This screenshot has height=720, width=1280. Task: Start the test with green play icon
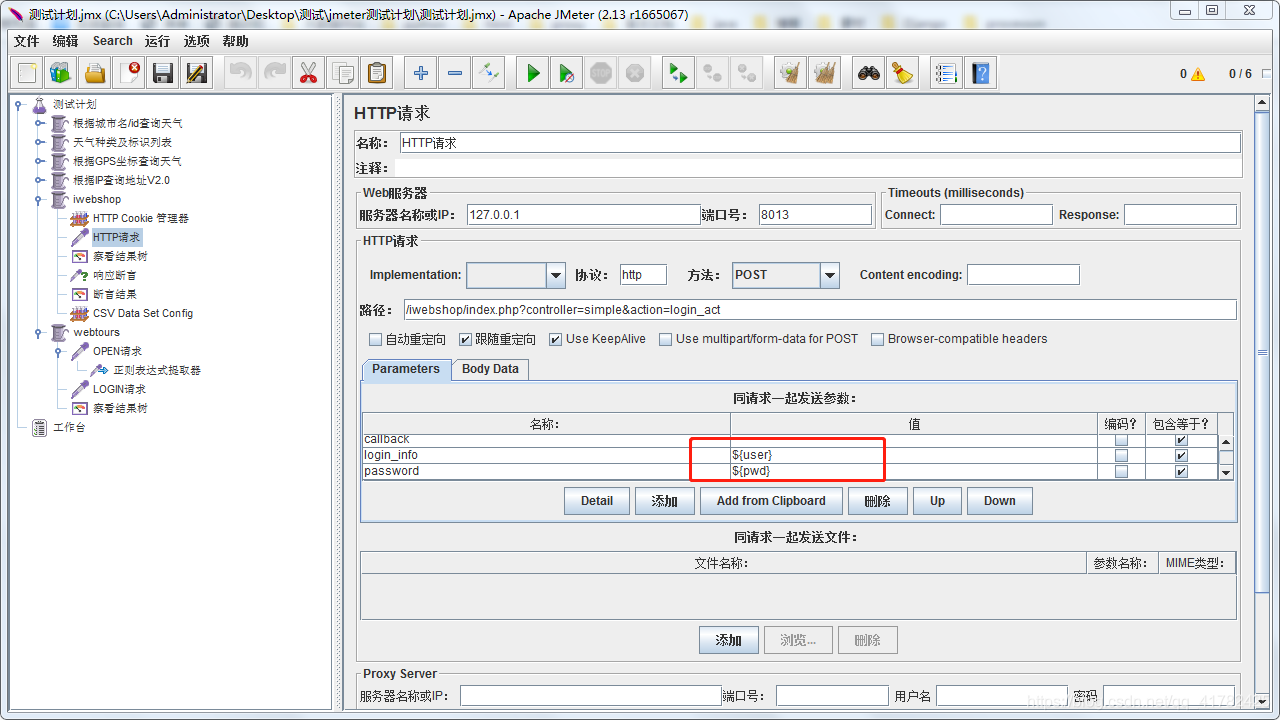pos(533,73)
